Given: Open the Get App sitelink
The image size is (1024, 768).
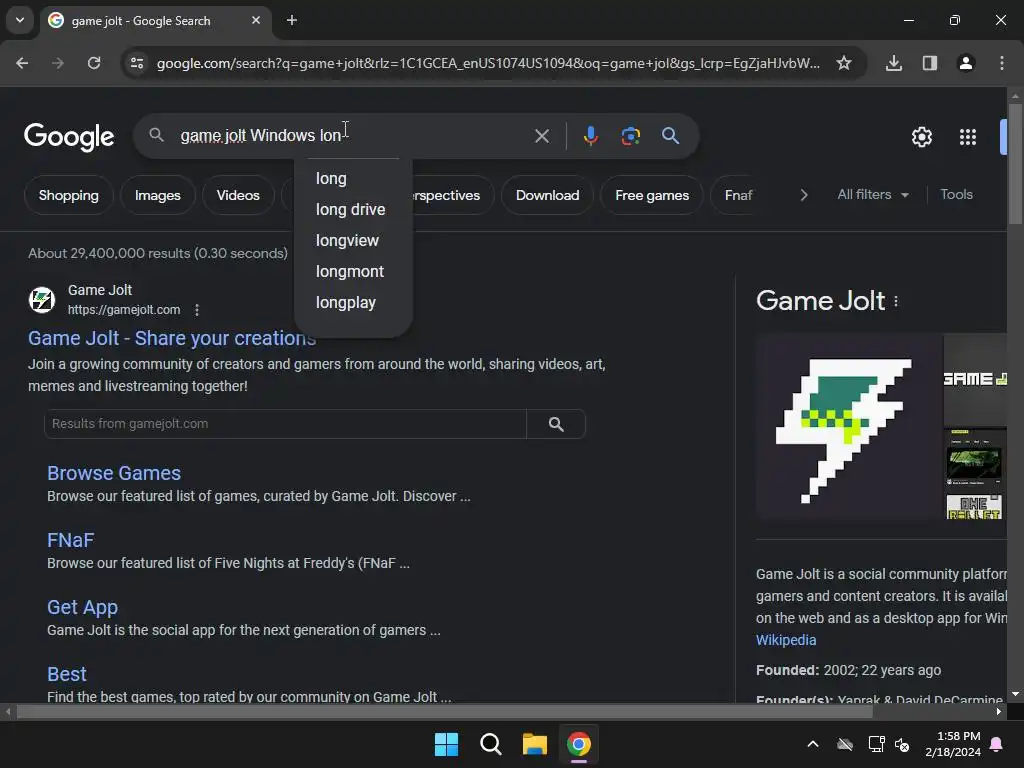Looking at the screenshot, I should point(82,607).
